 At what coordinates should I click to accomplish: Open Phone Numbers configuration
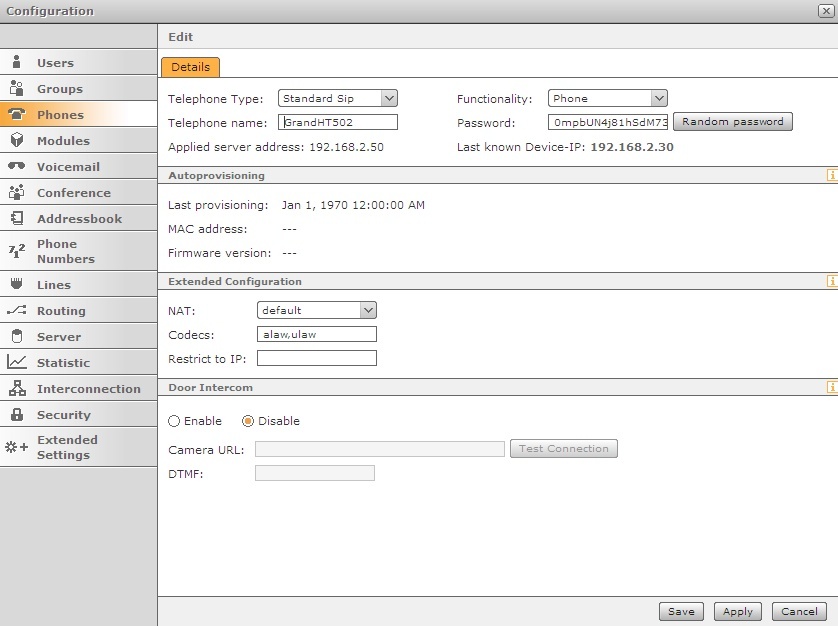[79, 251]
